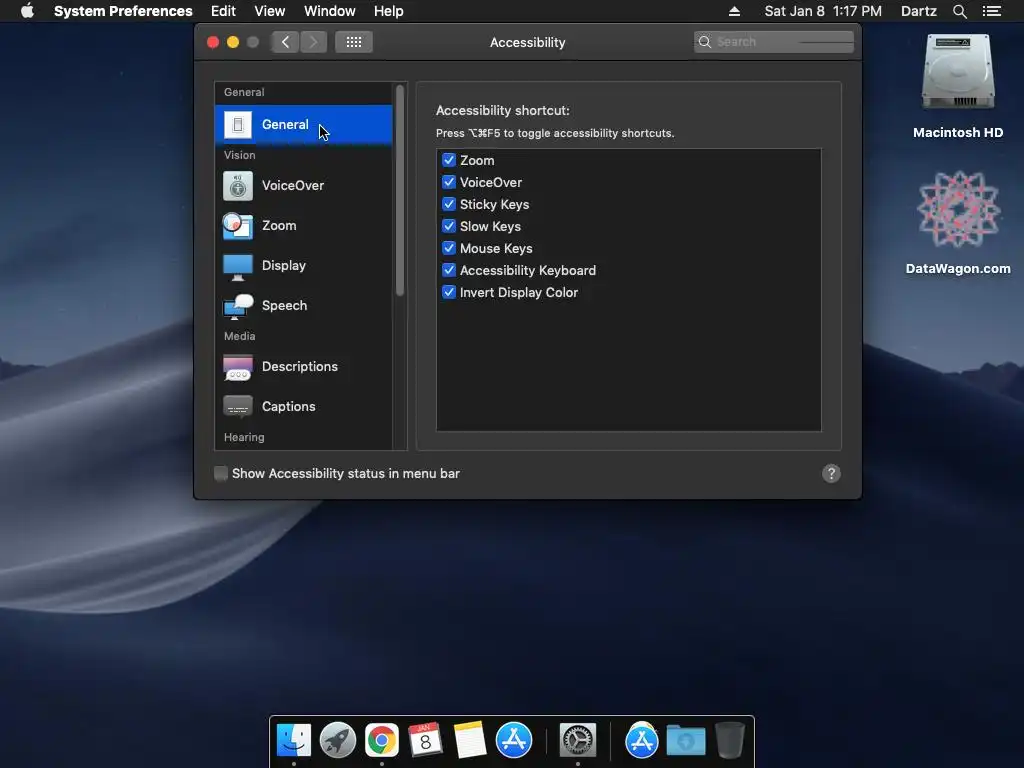Open the Trash in the Dock

coord(729,741)
